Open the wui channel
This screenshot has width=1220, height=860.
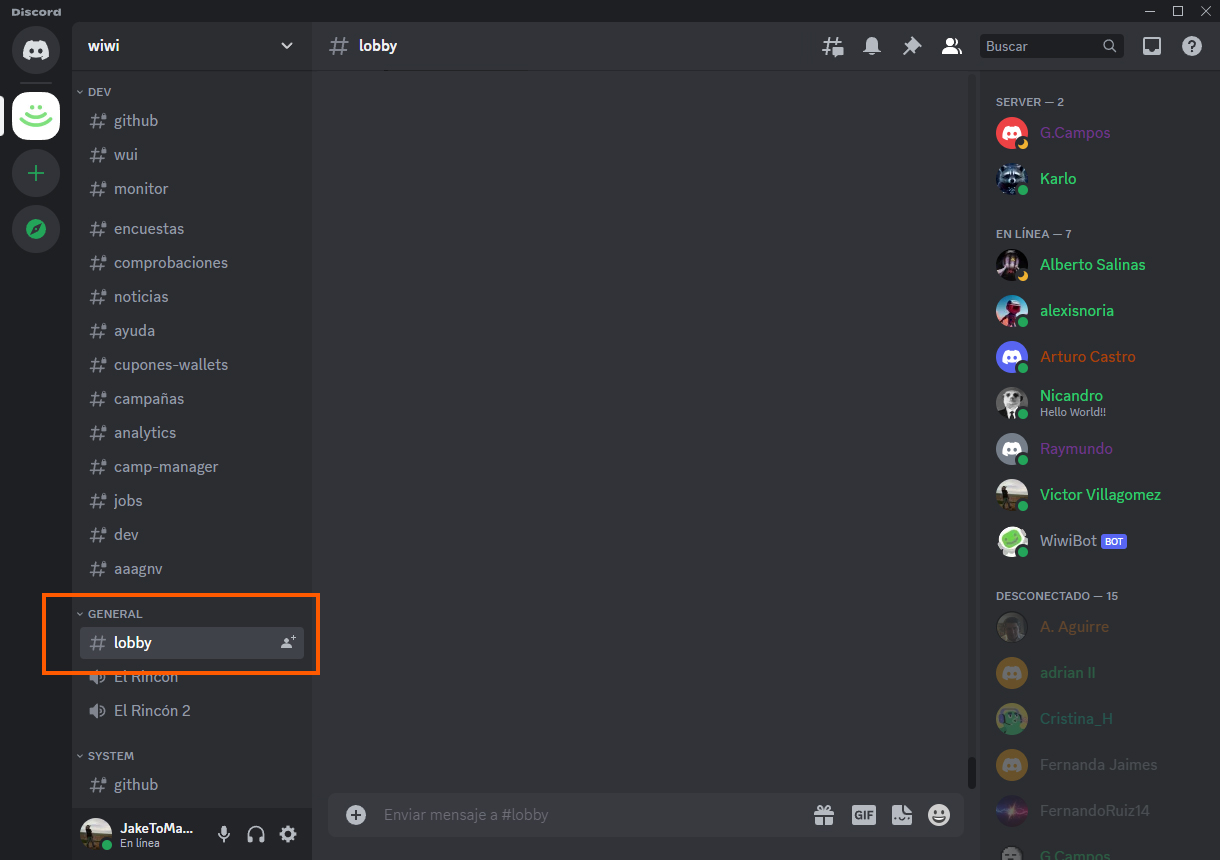click(x=192, y=155)
